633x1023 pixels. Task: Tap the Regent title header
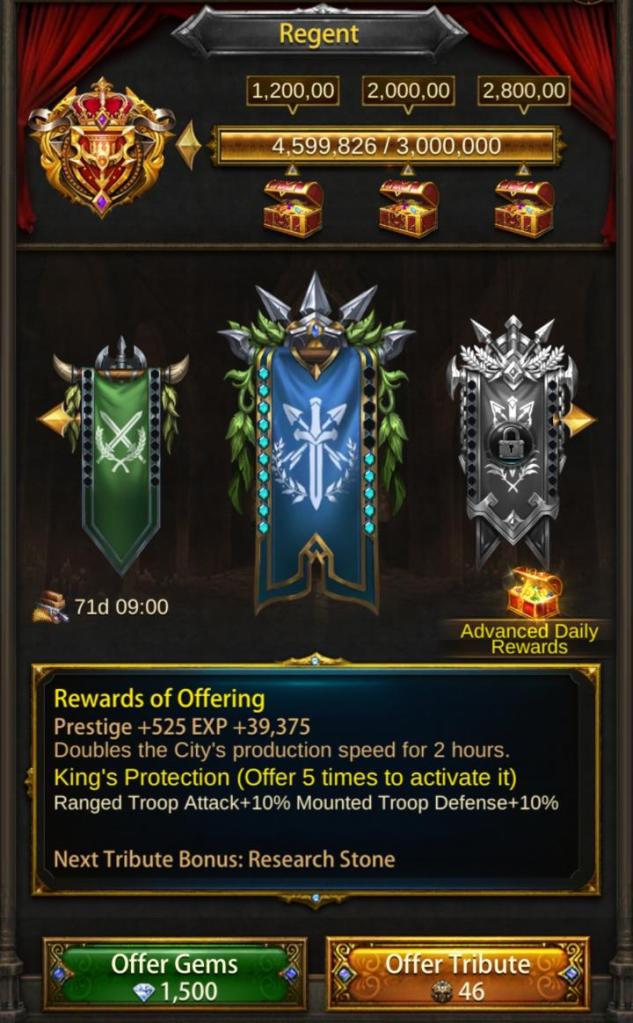319,33
